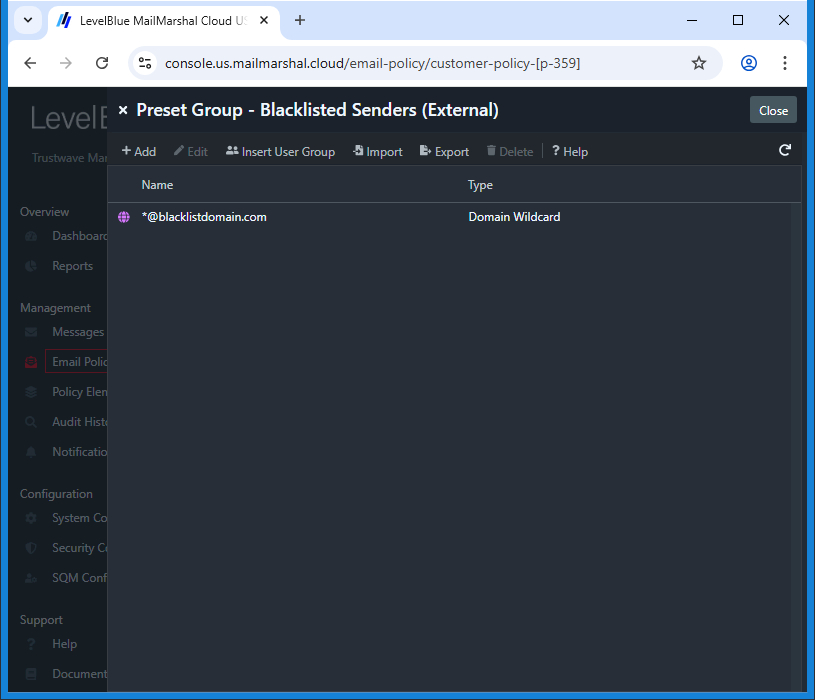The width and height of the screenshot is (815, 700).
Task: Click the Security Configuration shield icon
Action: [x=31, y=548]
